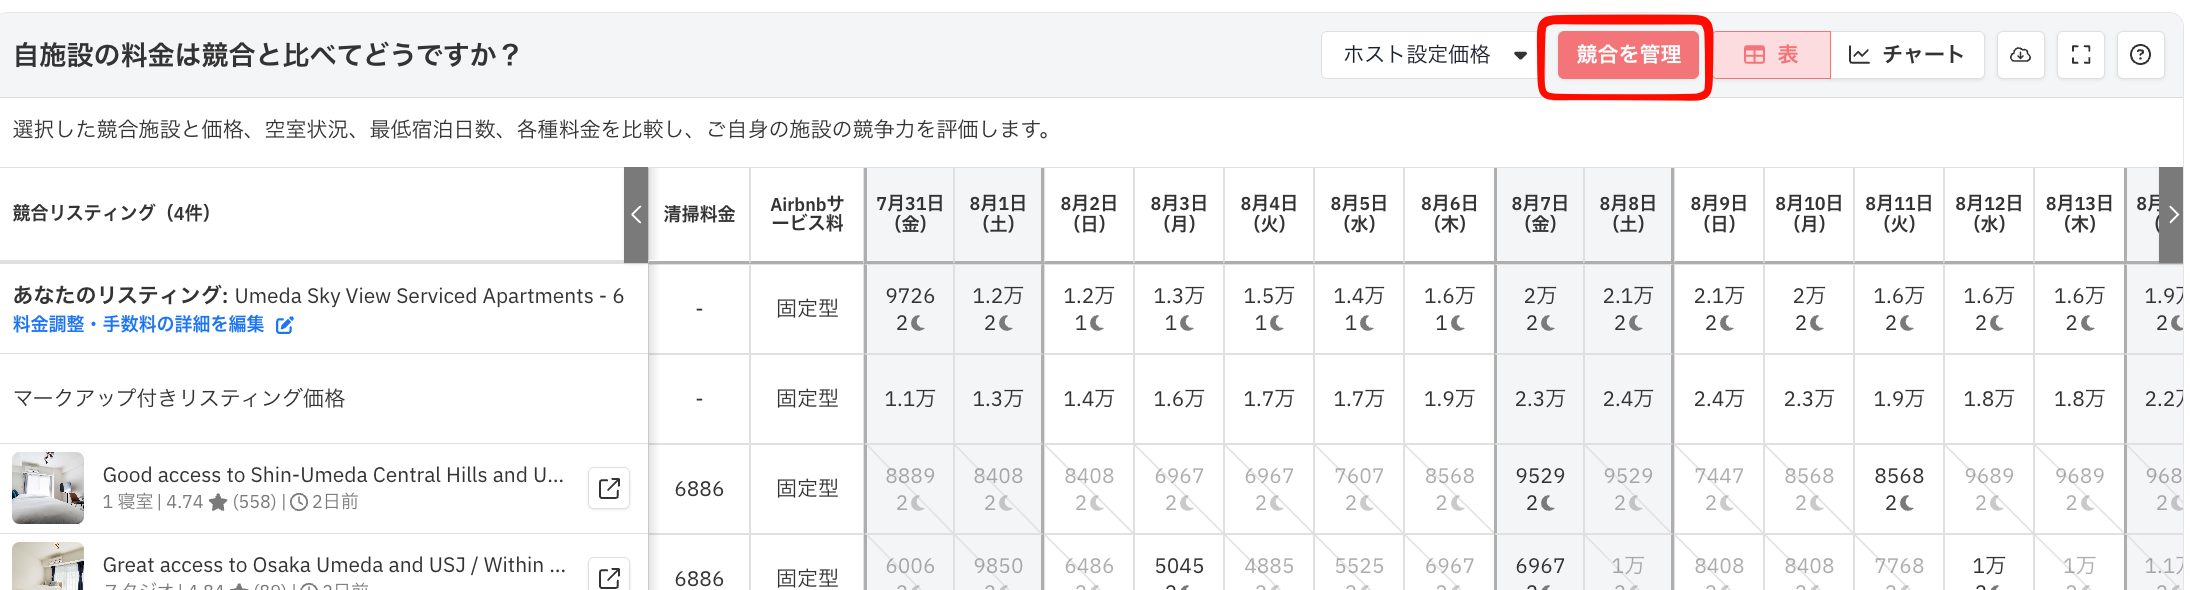Image resolution: width=2190 pixels, height=590 pixels.
Task: Click the 清掃料金 column header
Action: [699, 214]
